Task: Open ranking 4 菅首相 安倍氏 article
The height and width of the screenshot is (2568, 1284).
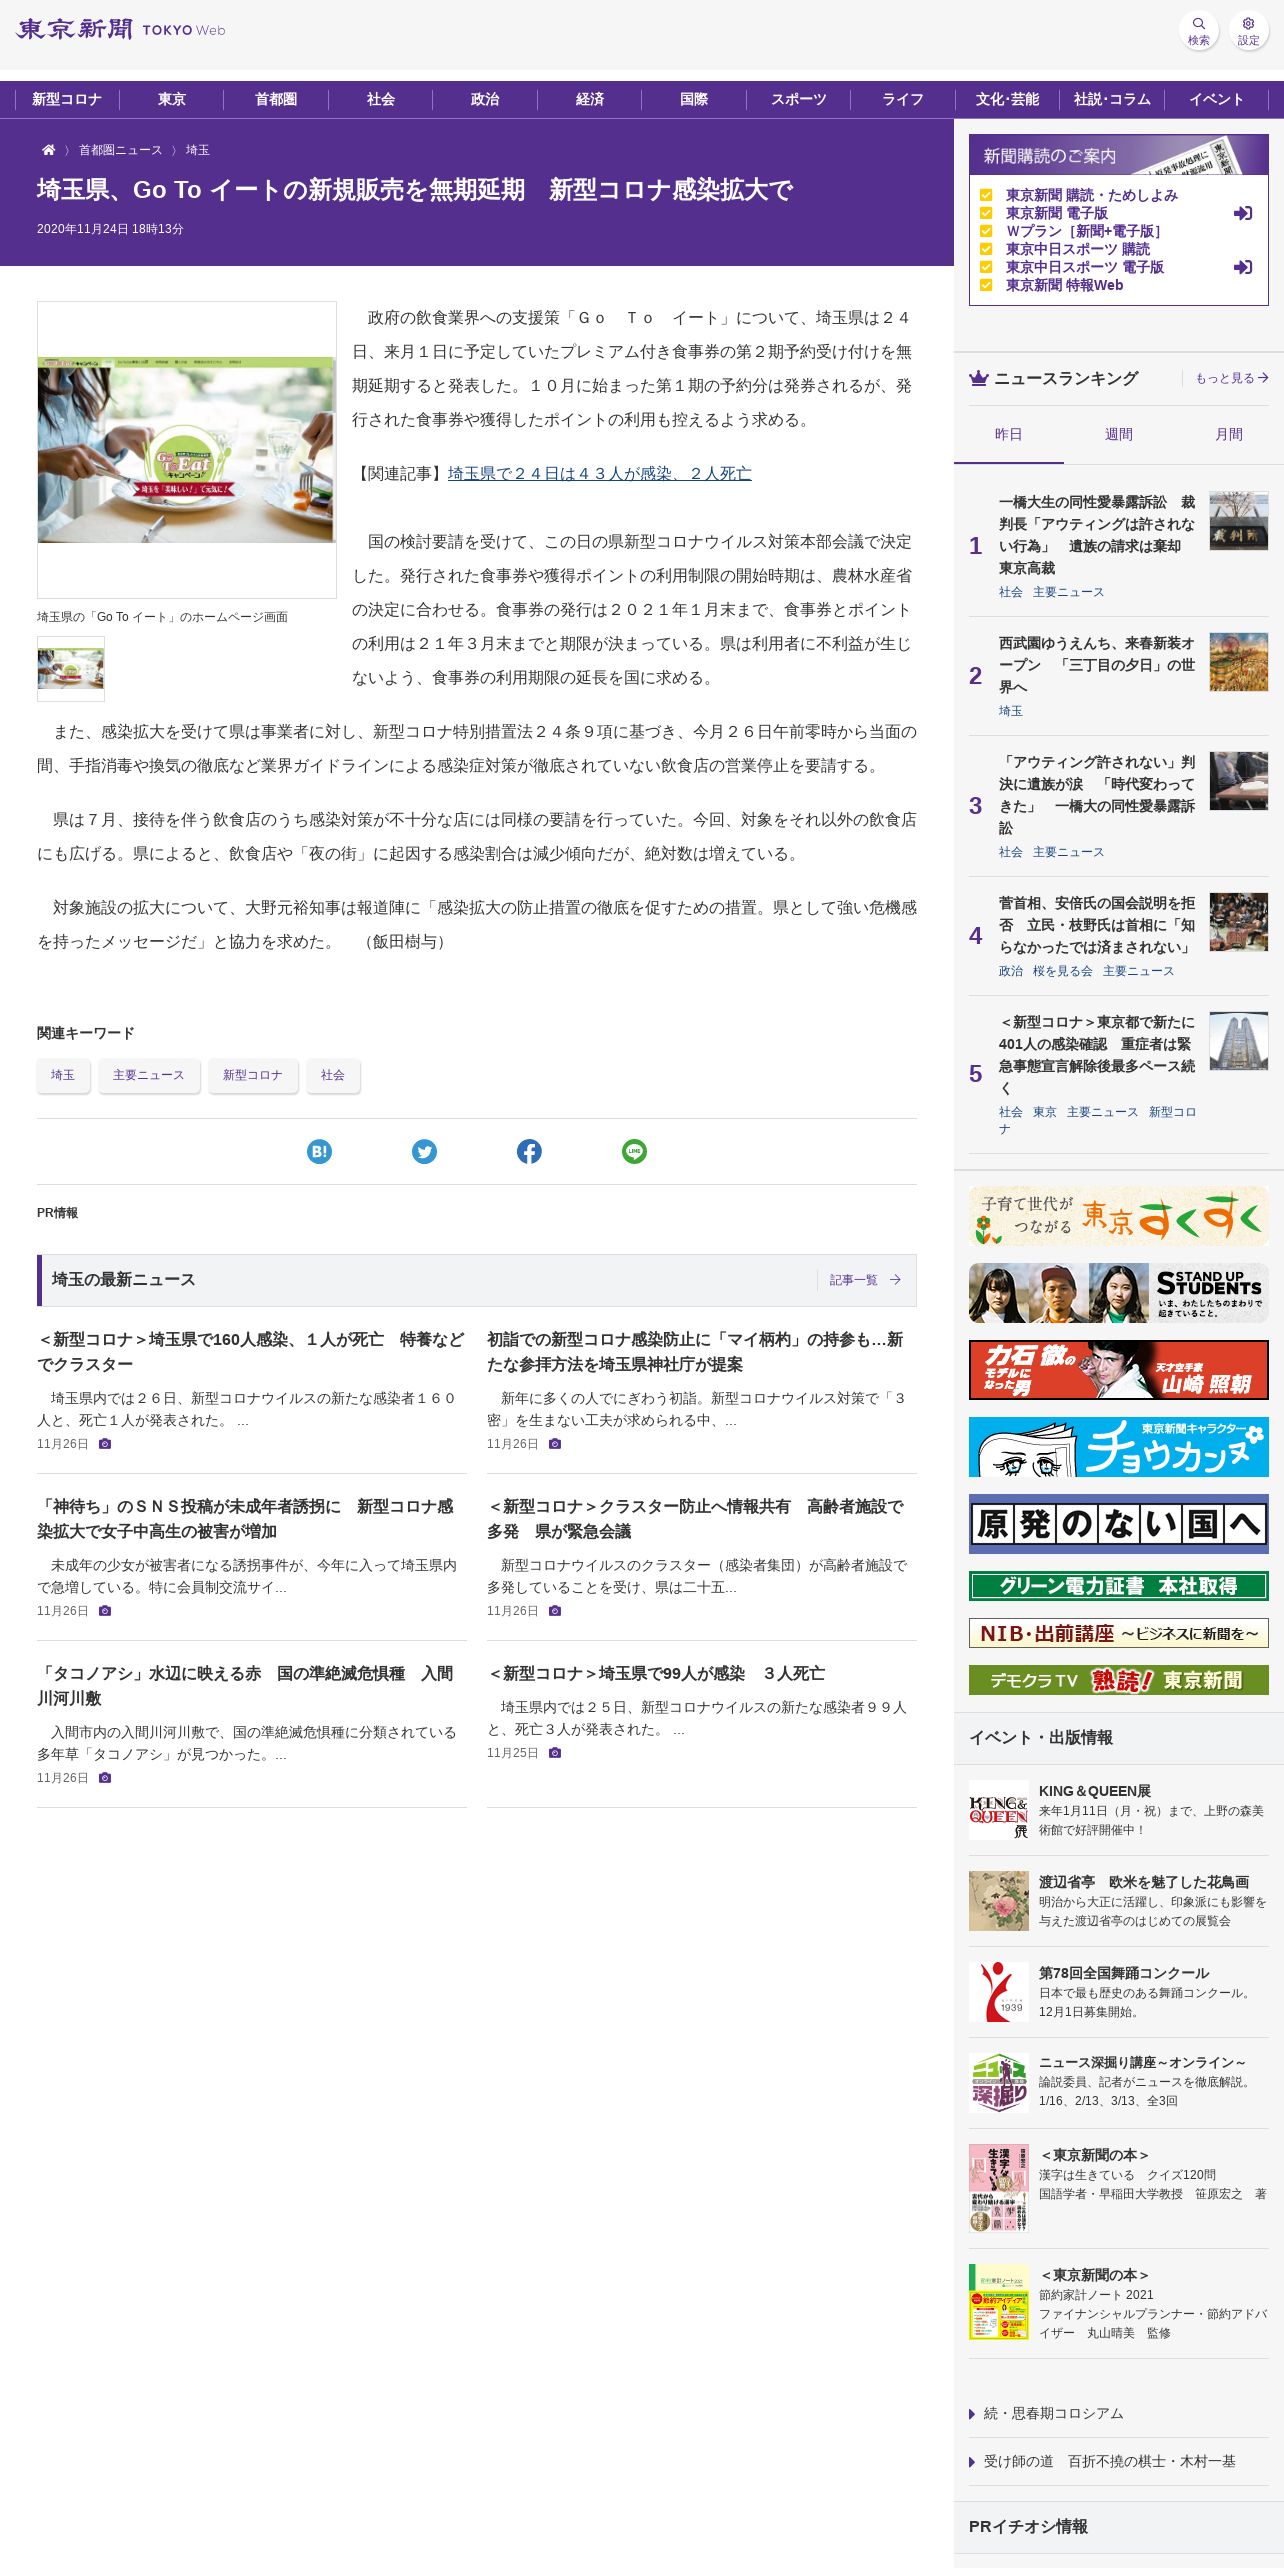Action: (1096, 924)
